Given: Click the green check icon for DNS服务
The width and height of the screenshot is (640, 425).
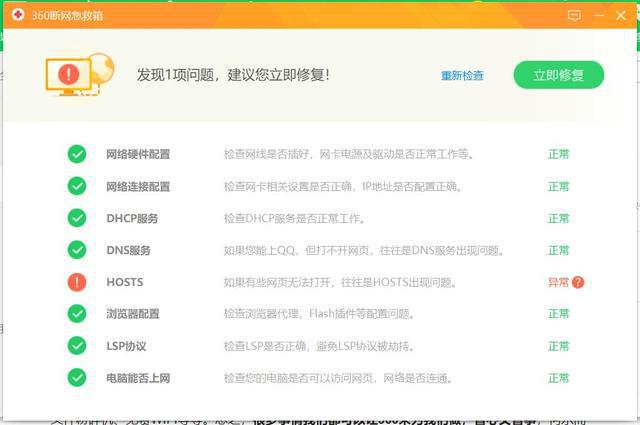Looking at the screenshot, I should (77, 250).
